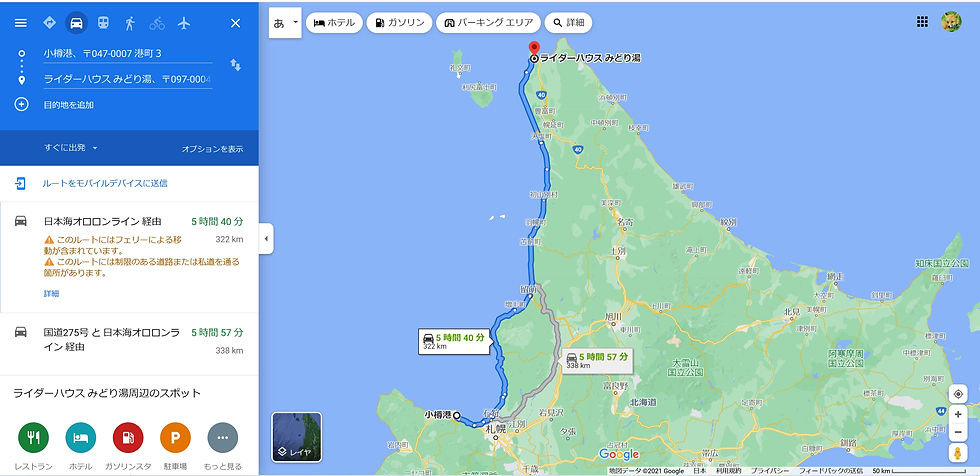The image size is (980, 476).
Task: Collapse the side panel arrow
Action: [266, 239]
